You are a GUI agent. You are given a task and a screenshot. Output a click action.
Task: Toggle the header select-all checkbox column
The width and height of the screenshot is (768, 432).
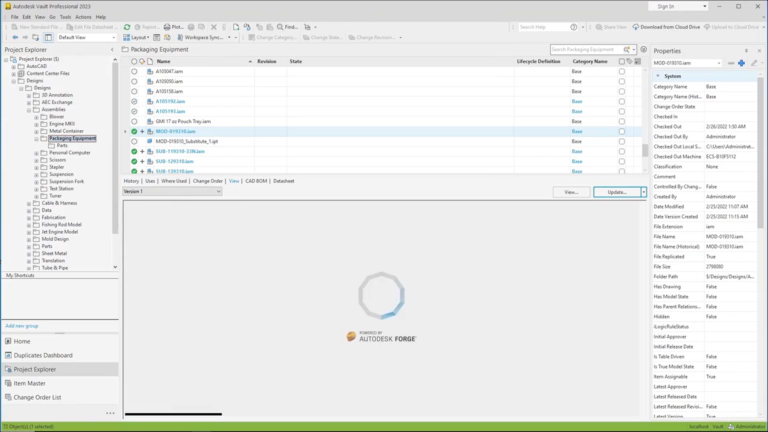coord(622,61)
